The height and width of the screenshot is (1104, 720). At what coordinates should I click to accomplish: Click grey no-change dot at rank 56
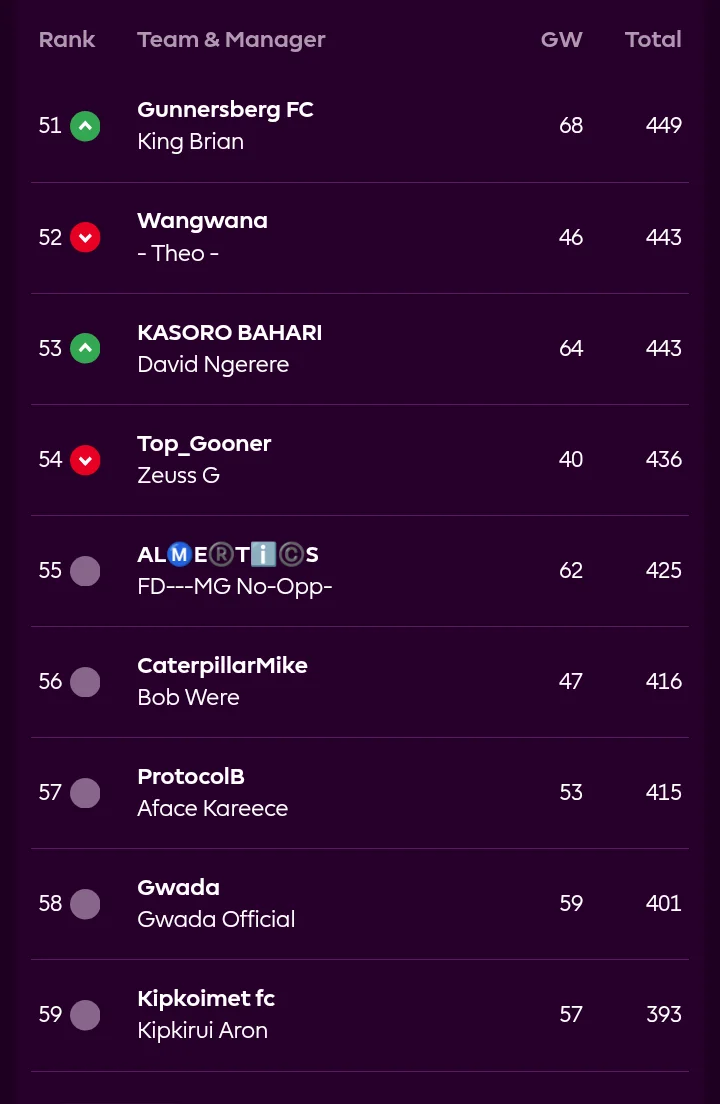click(85, 682)
